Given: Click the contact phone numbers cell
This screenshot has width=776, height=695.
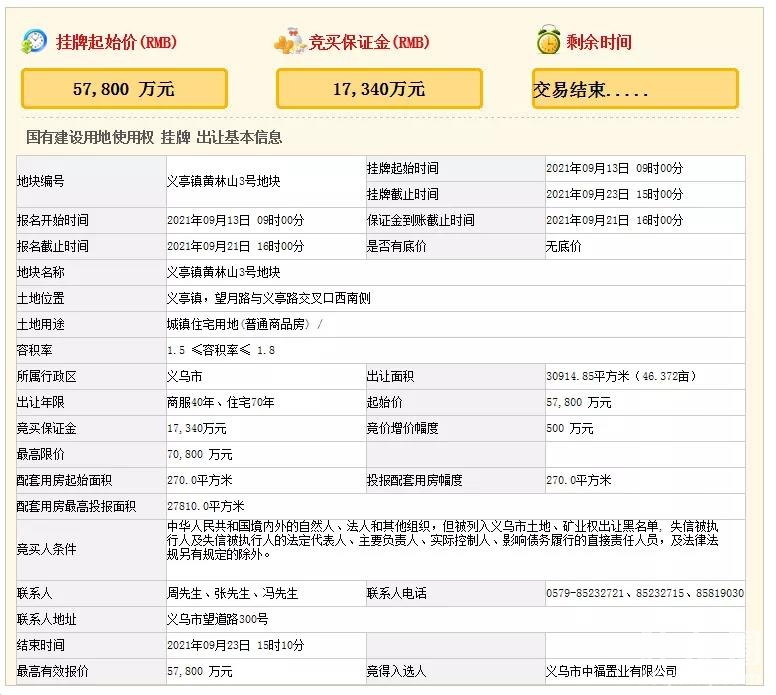Looking at the screenshot, I should [x=644, y=593].
